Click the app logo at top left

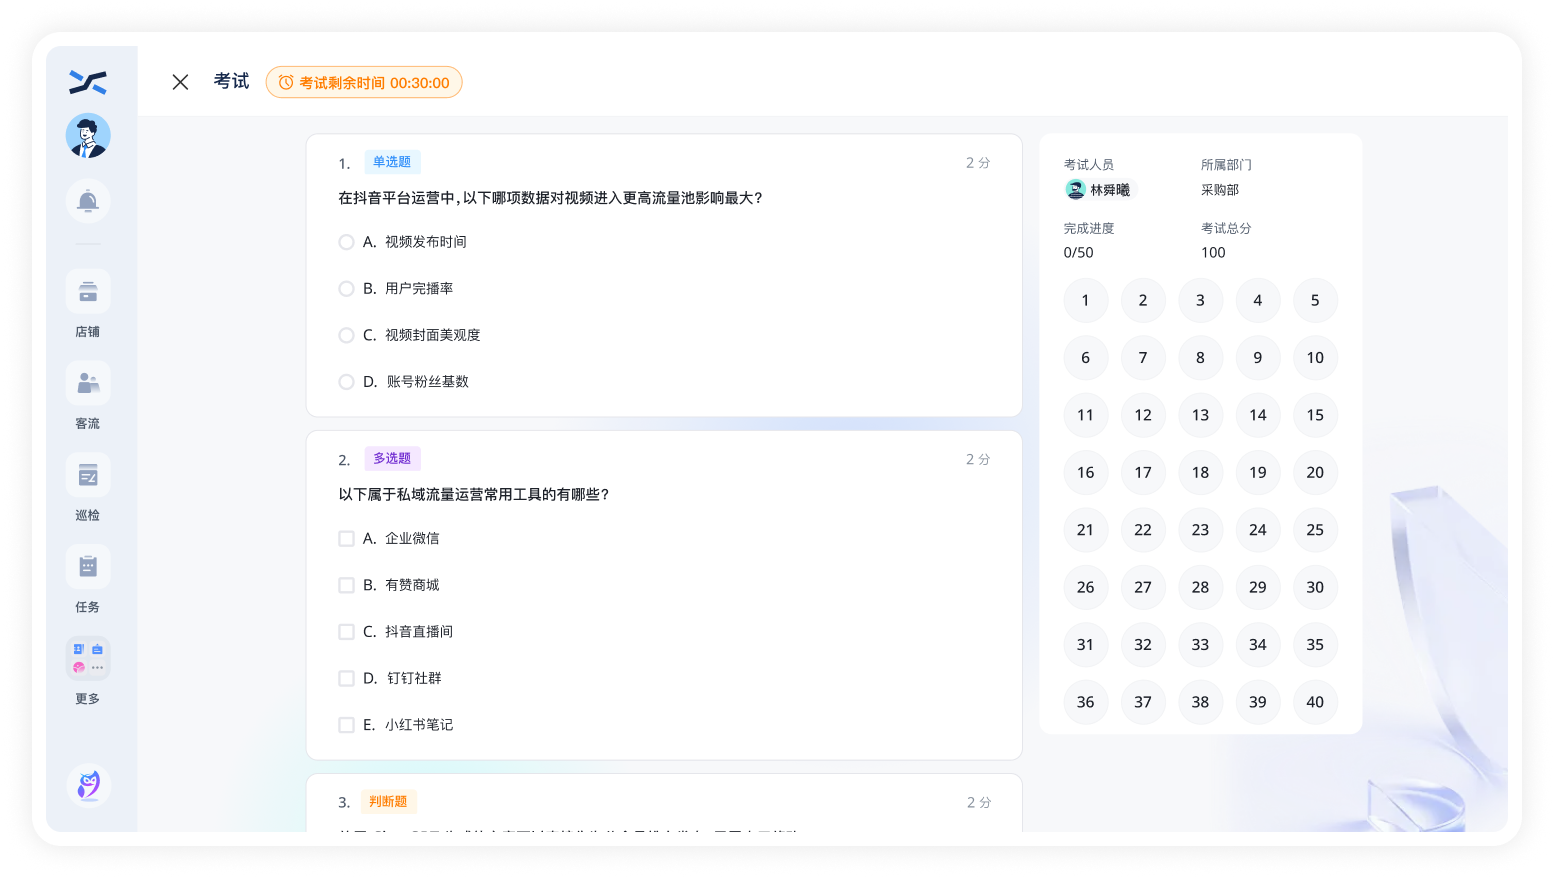(x=88, y=82)
